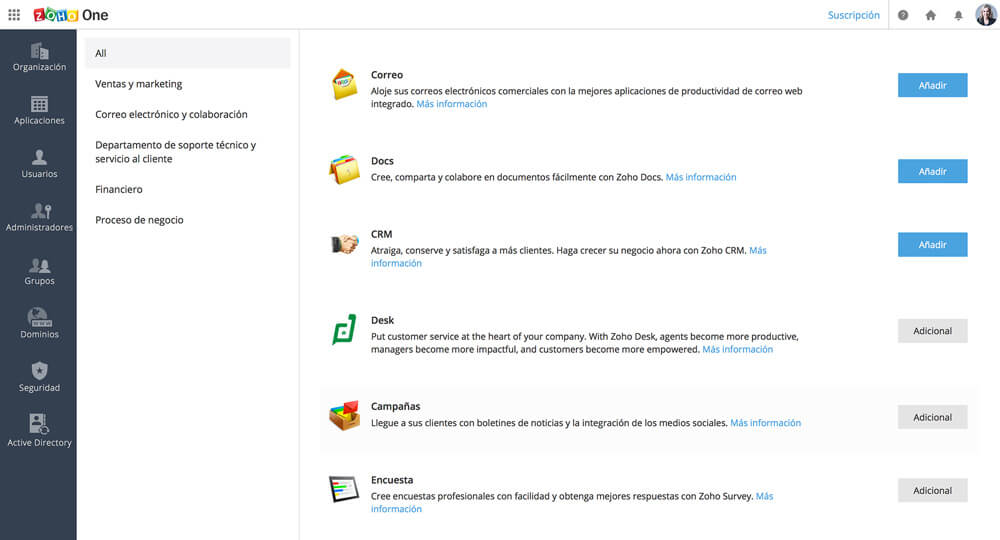Select Correo electrónico y colaboración category
This screenshot has height=540, width=1000.
click(x=171, y=114)
